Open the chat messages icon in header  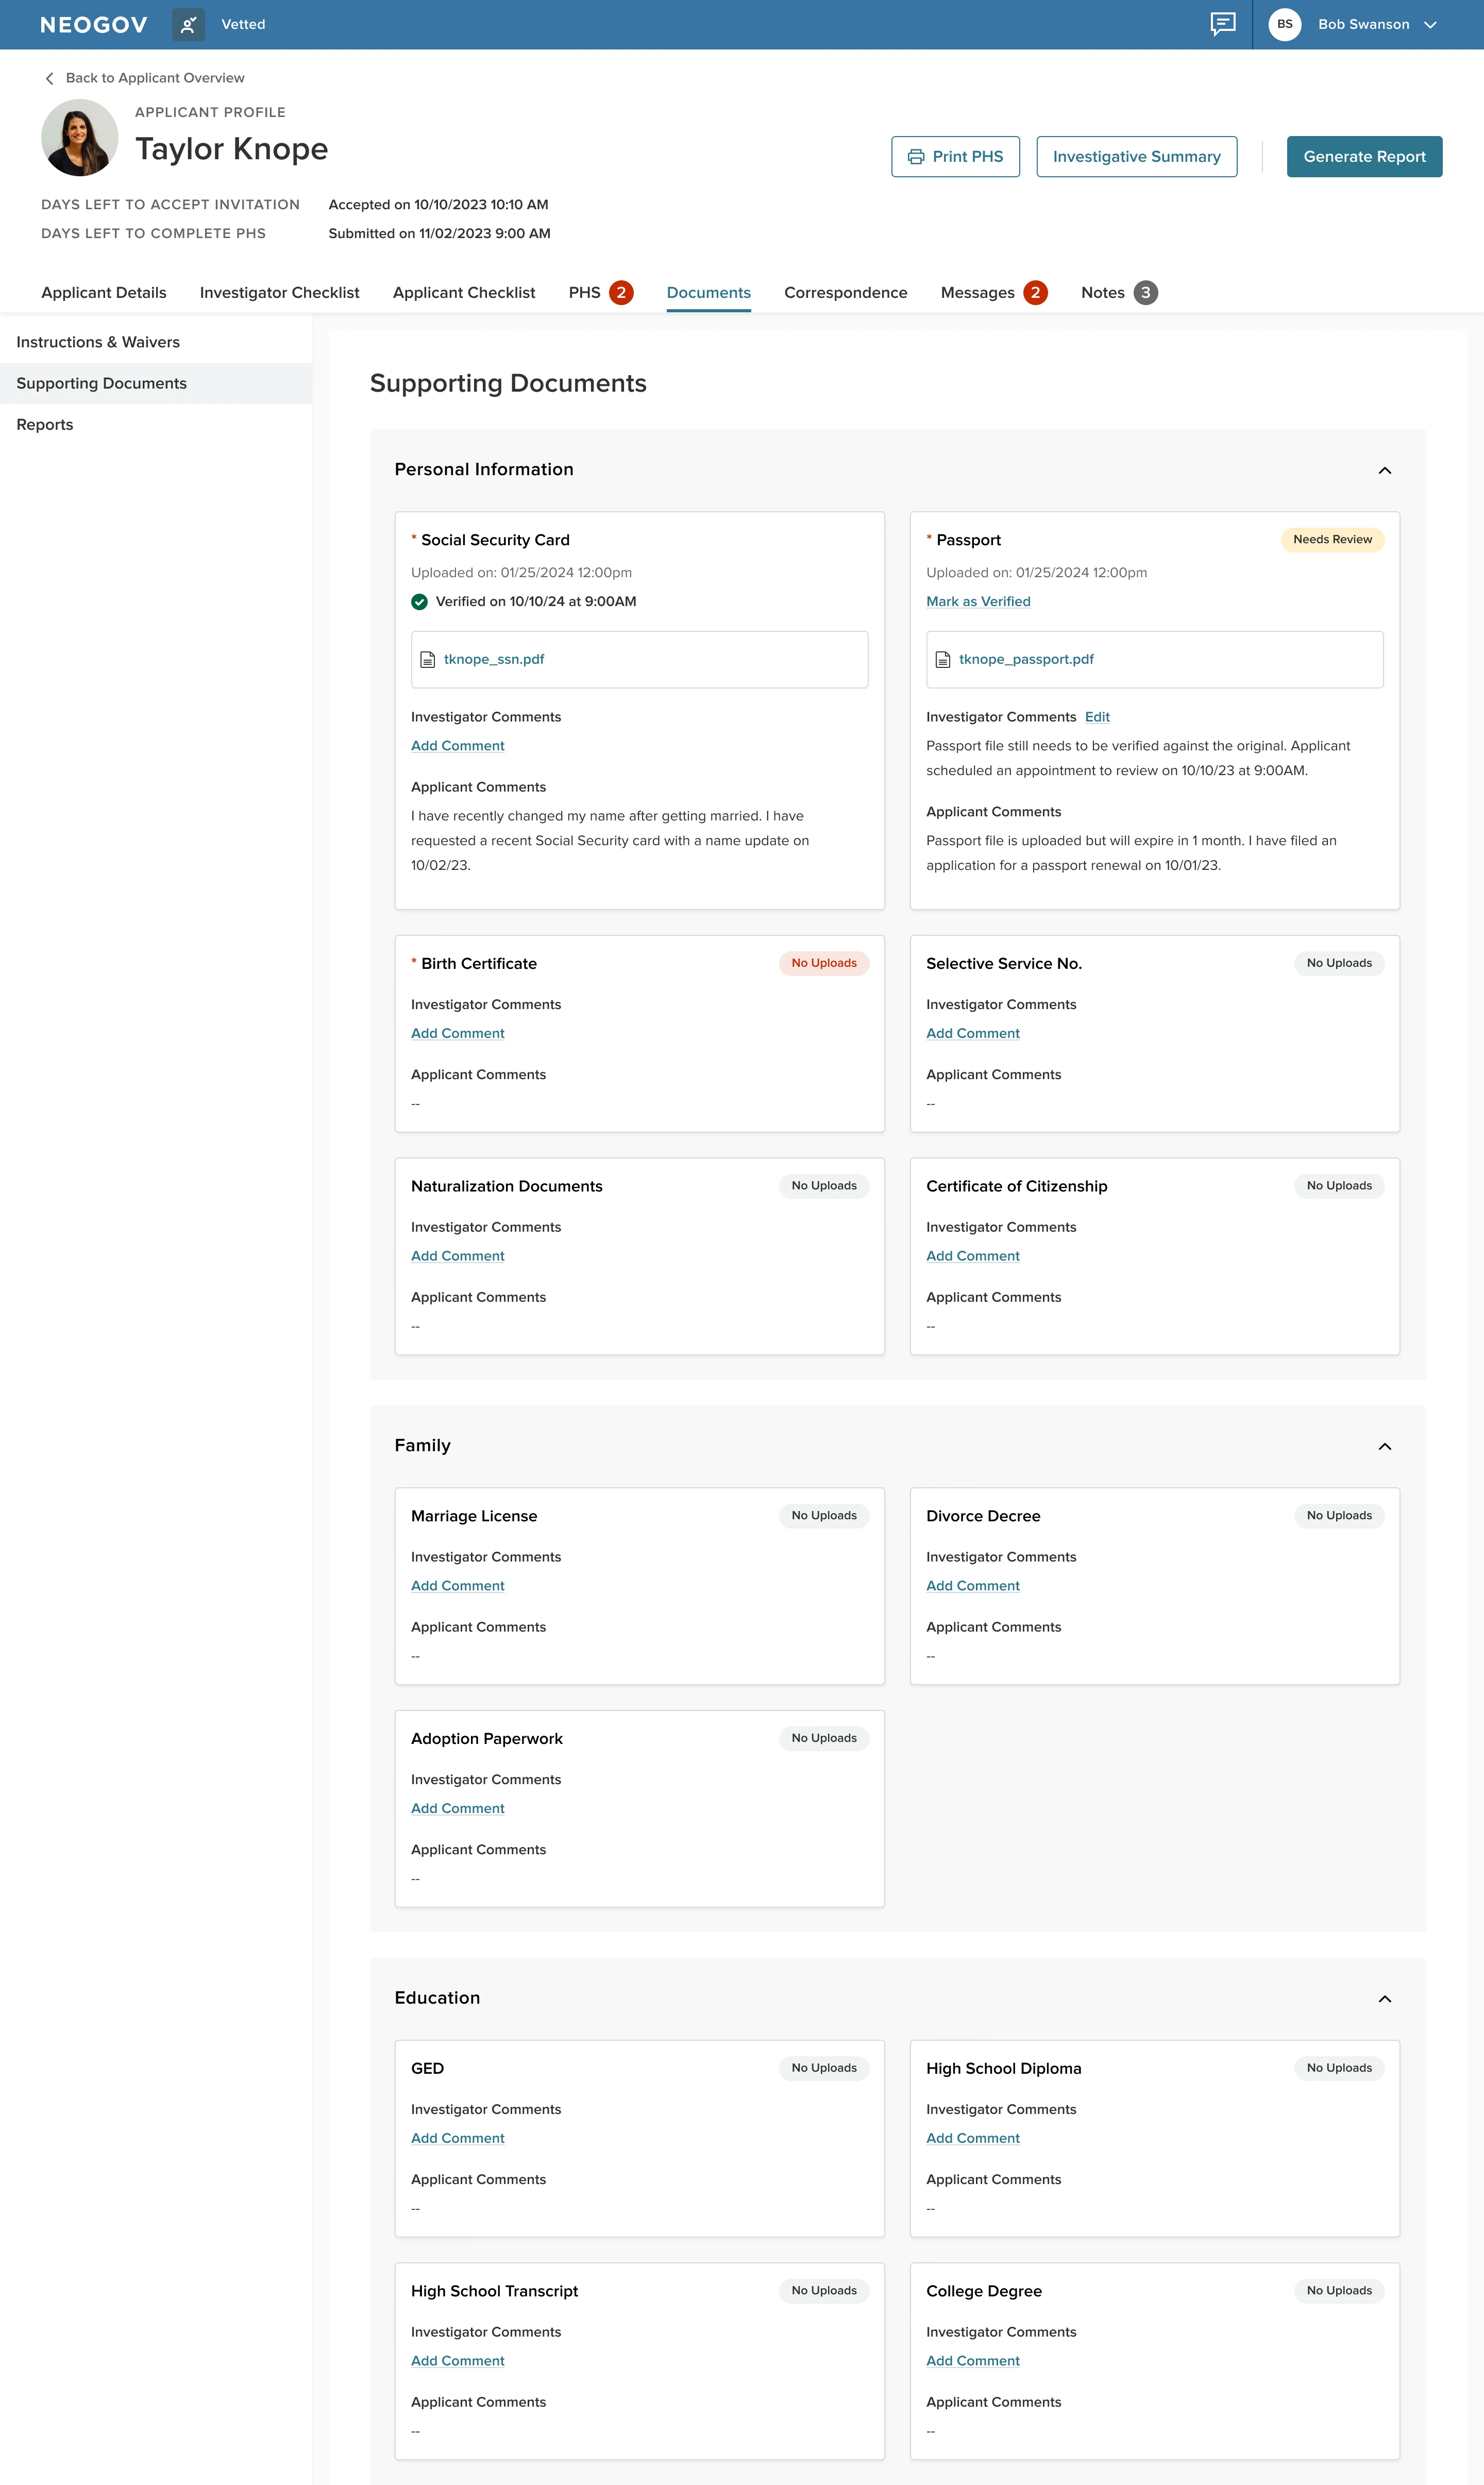pyautogui.click(x=1222, y=24)
